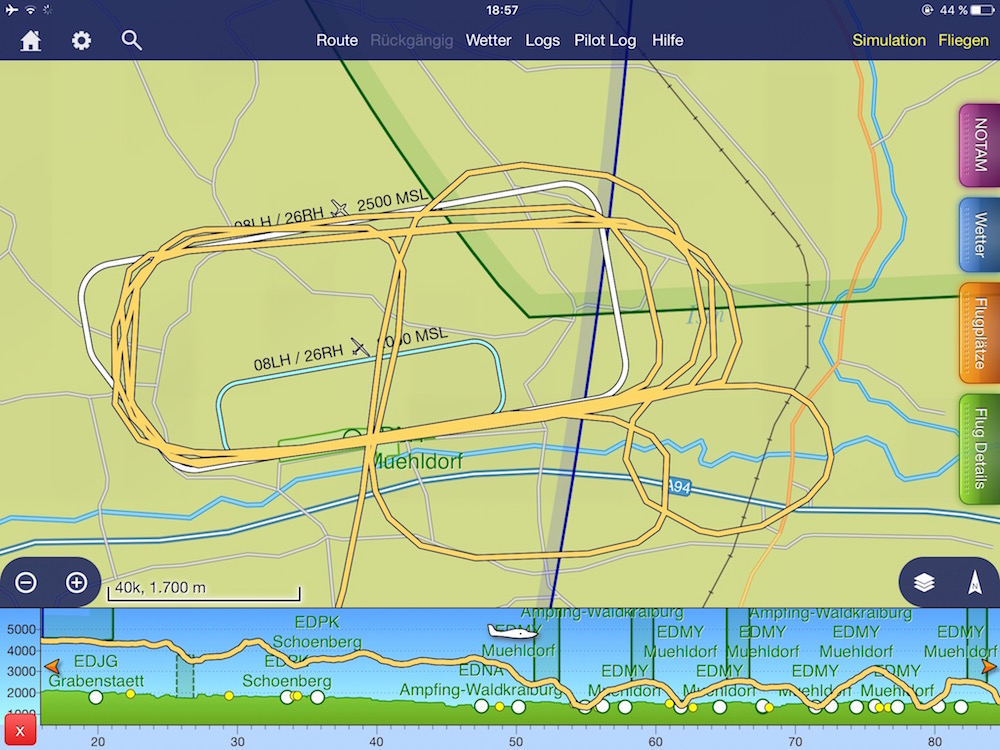
Task: Expand the orange Flugplätze side tab
Action: pos(979,333)
